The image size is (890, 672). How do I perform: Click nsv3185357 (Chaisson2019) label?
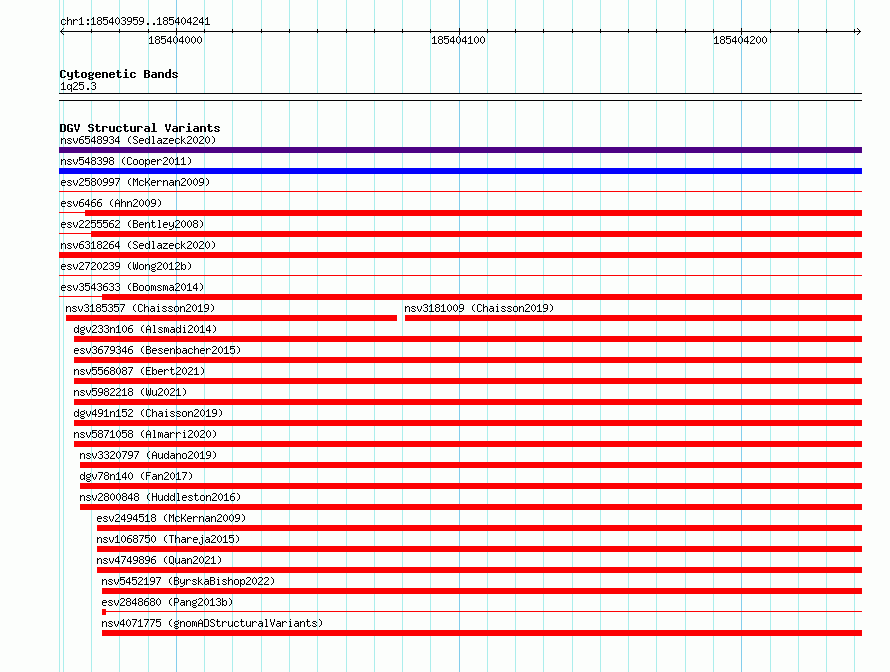(x=140, y=308)
